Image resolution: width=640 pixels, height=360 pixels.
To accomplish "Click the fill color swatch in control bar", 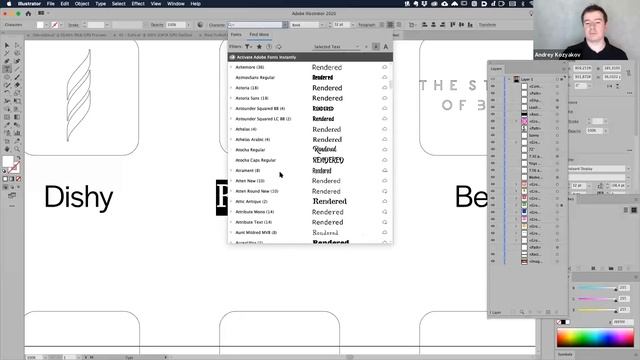I will 40,25.
